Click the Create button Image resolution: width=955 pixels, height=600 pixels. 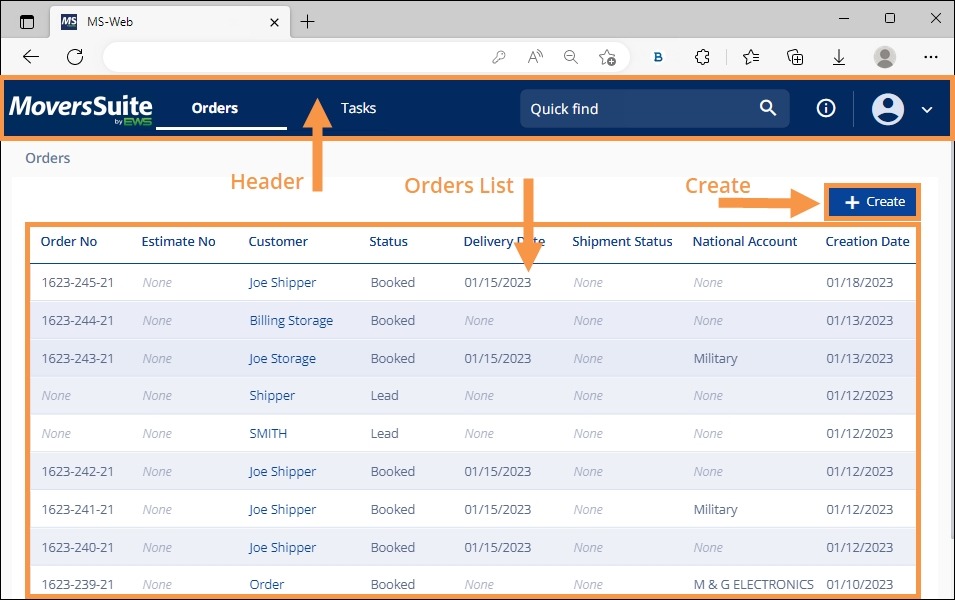click(x=872, y=201)
